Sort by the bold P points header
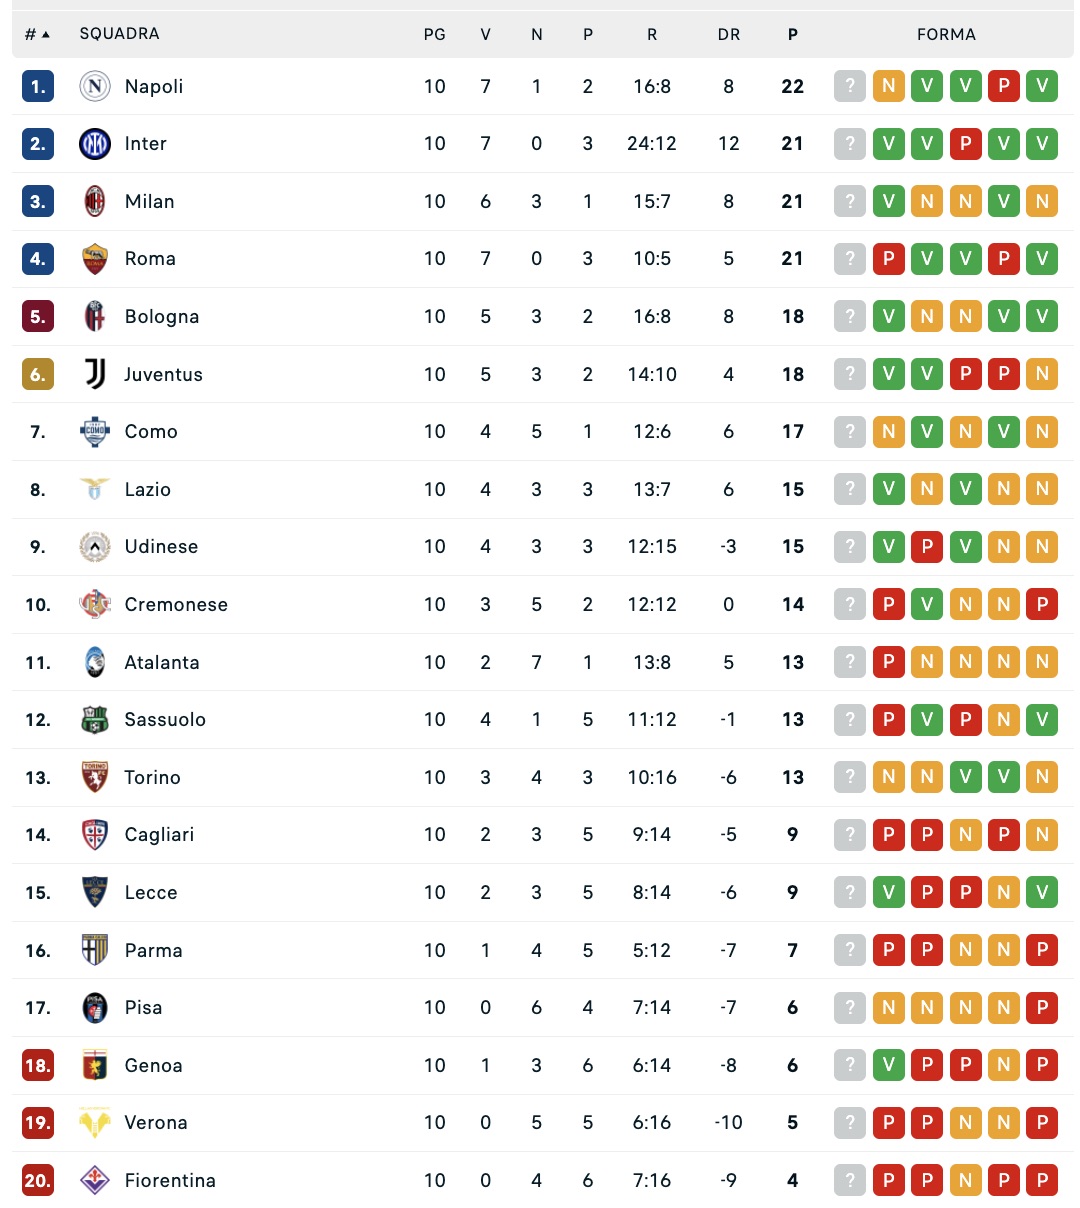 click(x=793, y=35)
